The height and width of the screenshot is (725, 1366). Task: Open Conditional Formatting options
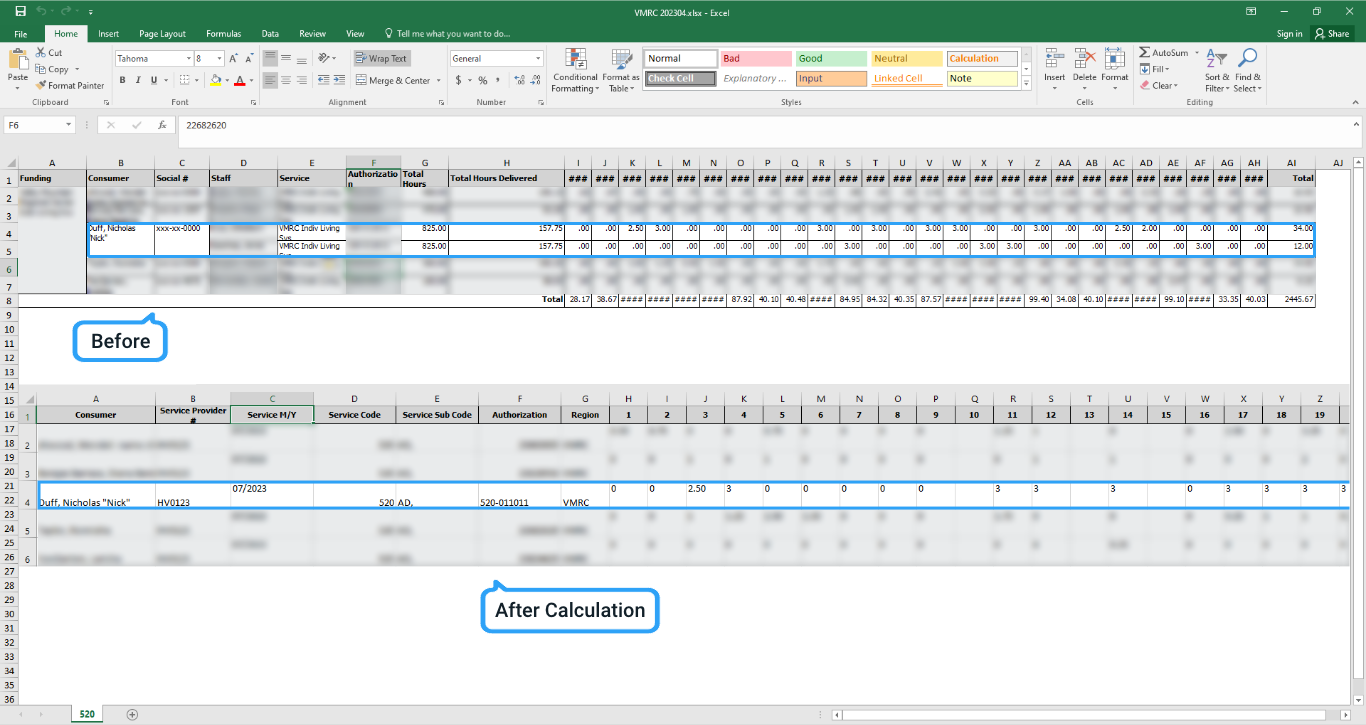(x=575, y=70)
